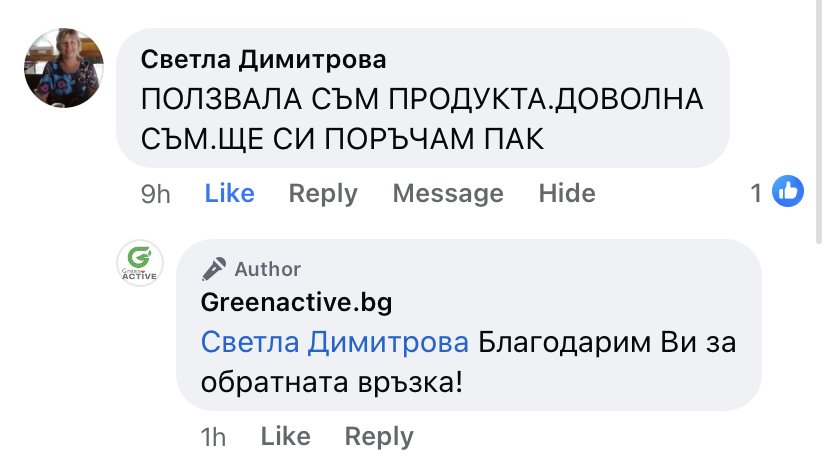Open the 9h comment timestamp
This screenshot has width=828, height=464.
click(155, 194)
